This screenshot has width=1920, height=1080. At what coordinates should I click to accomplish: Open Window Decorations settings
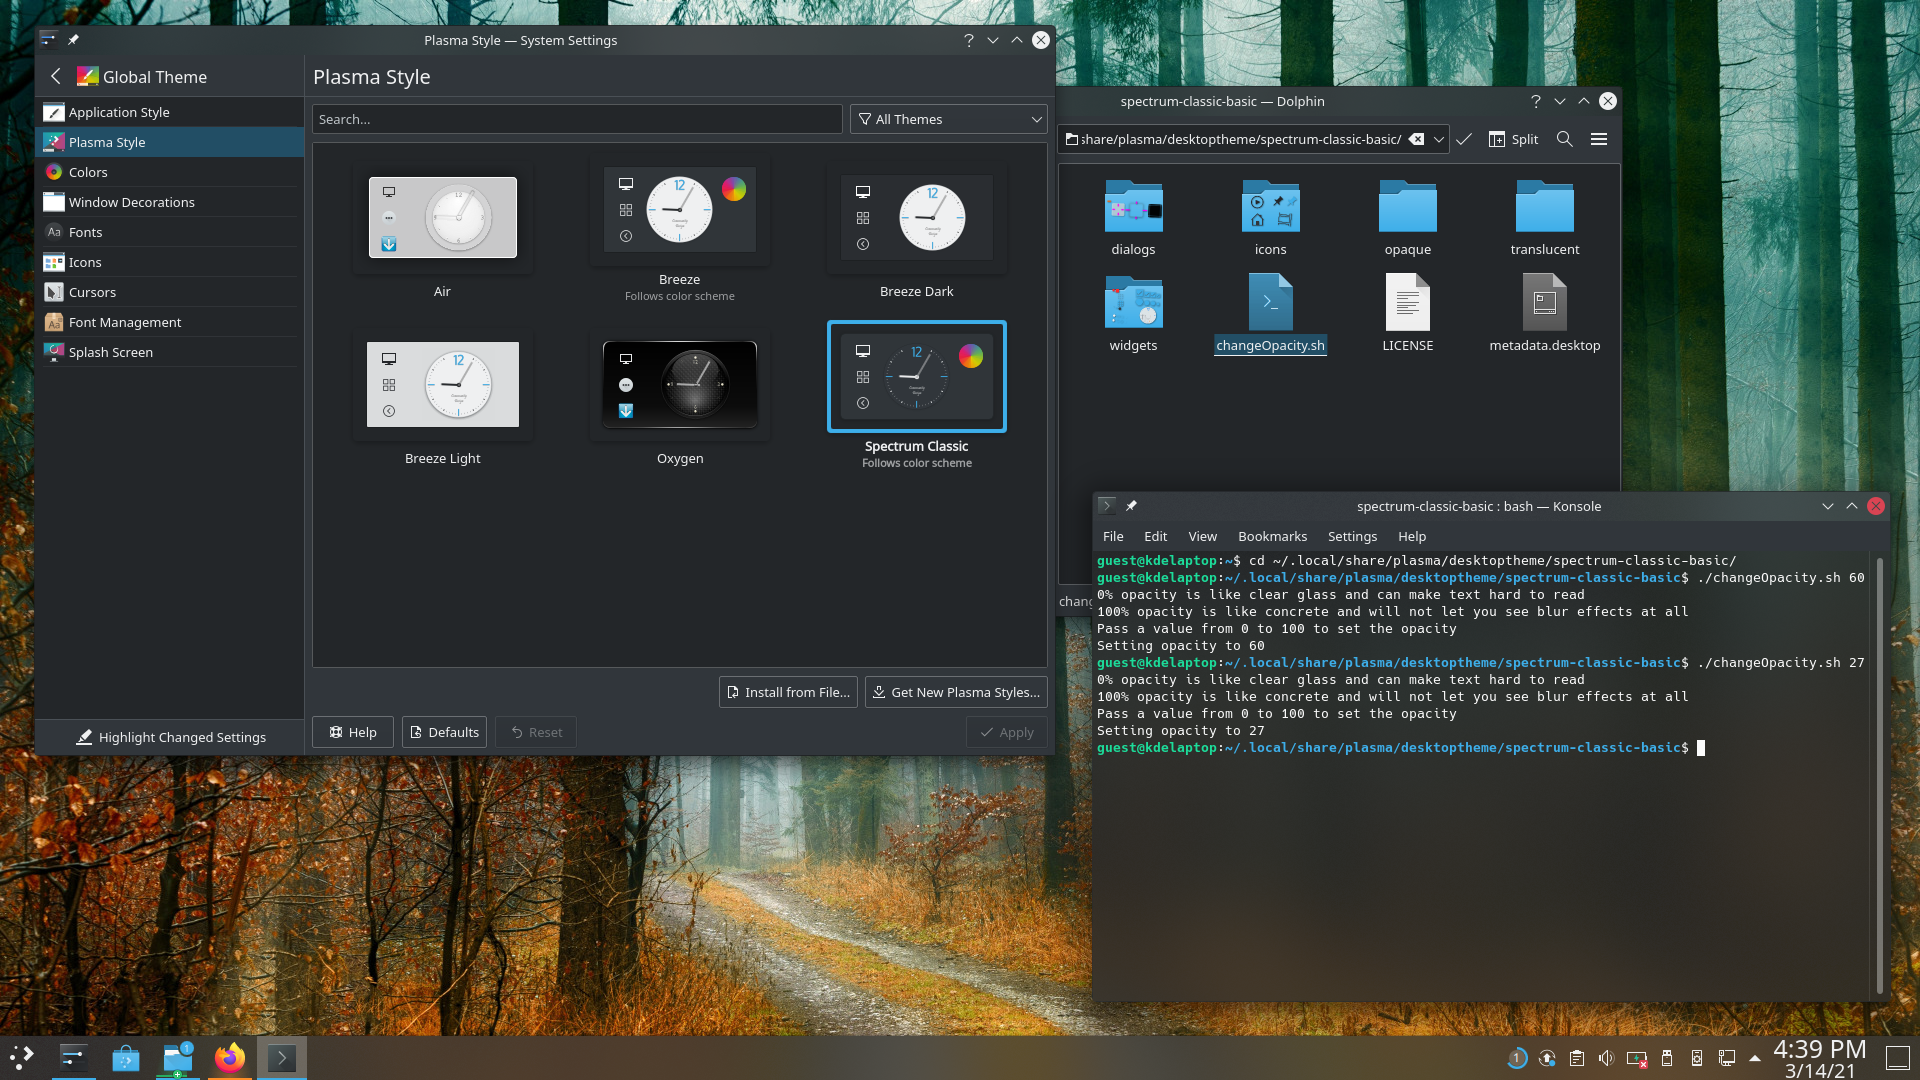click(x=169, y=202)
